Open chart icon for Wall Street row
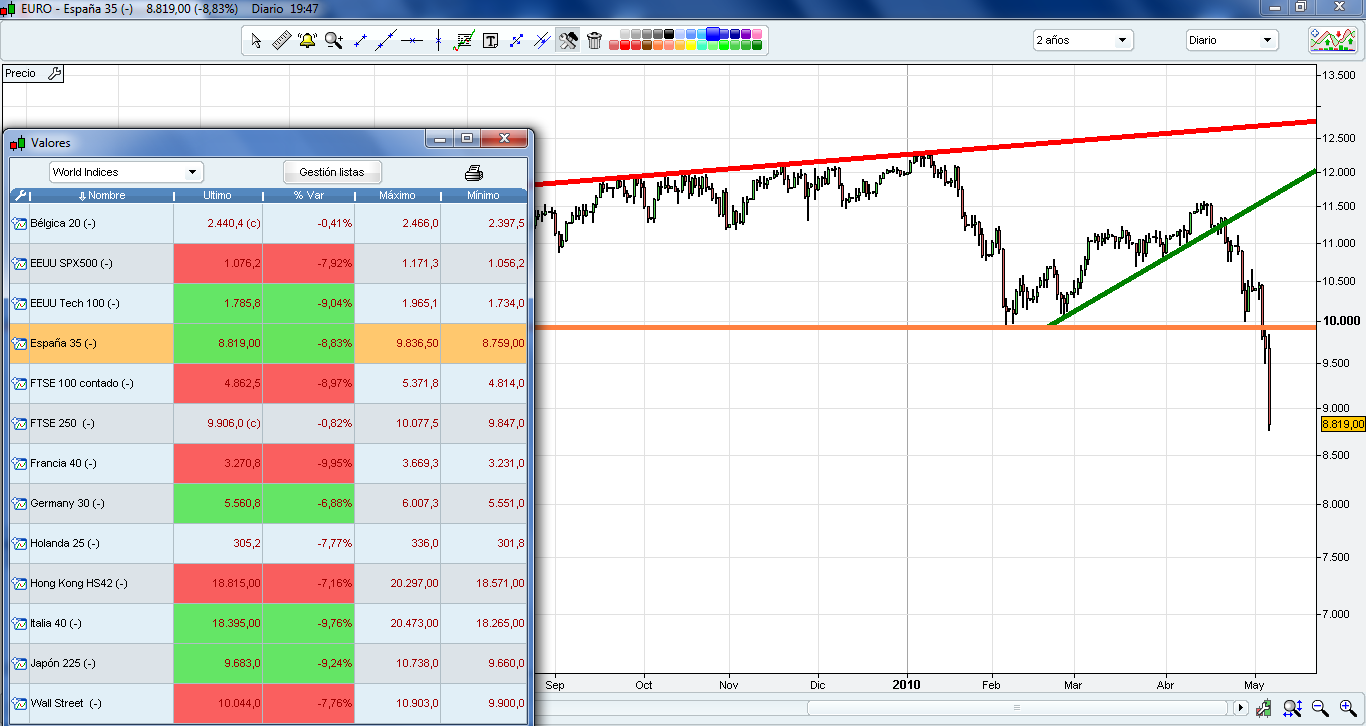Image resolution: width=1366 pixels, height=726 pixels. pos(19,703)
